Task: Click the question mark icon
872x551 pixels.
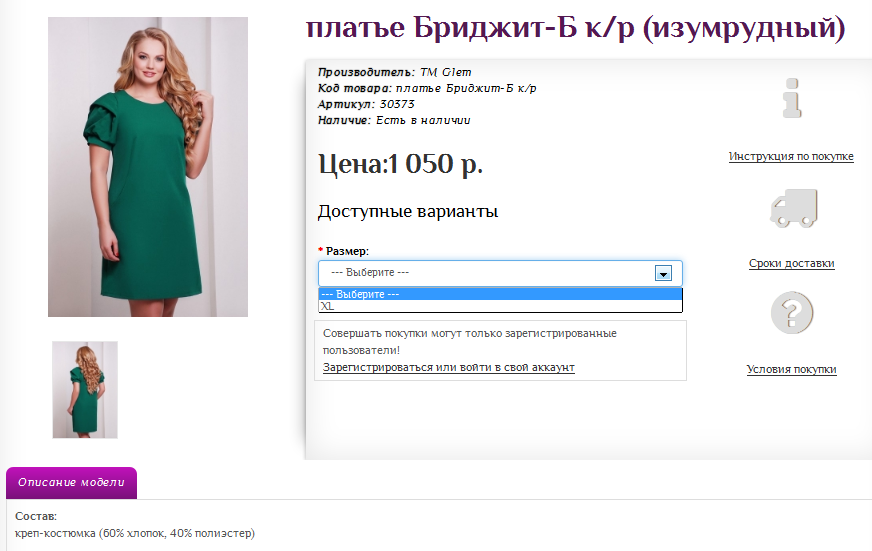Action: click(x=792, y=312)
